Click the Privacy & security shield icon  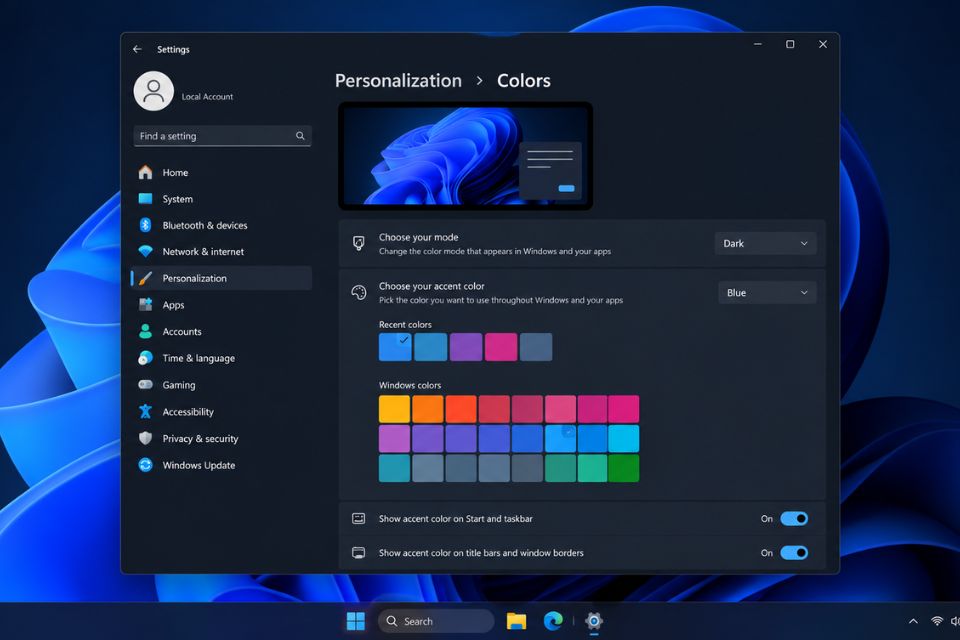[145, 438]
